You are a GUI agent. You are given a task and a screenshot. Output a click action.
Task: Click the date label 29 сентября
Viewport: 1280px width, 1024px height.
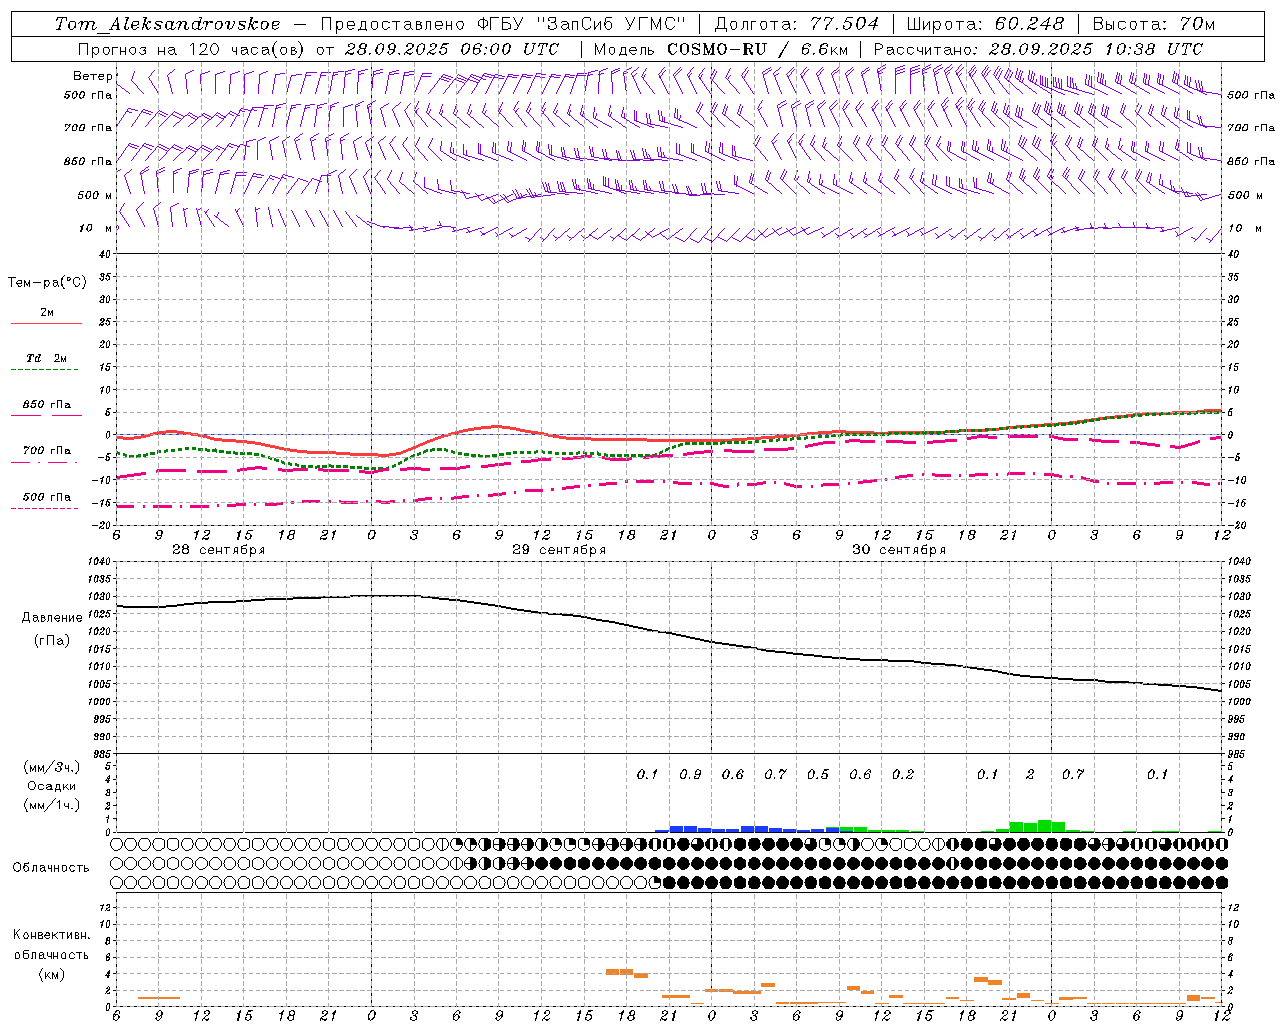559,550
